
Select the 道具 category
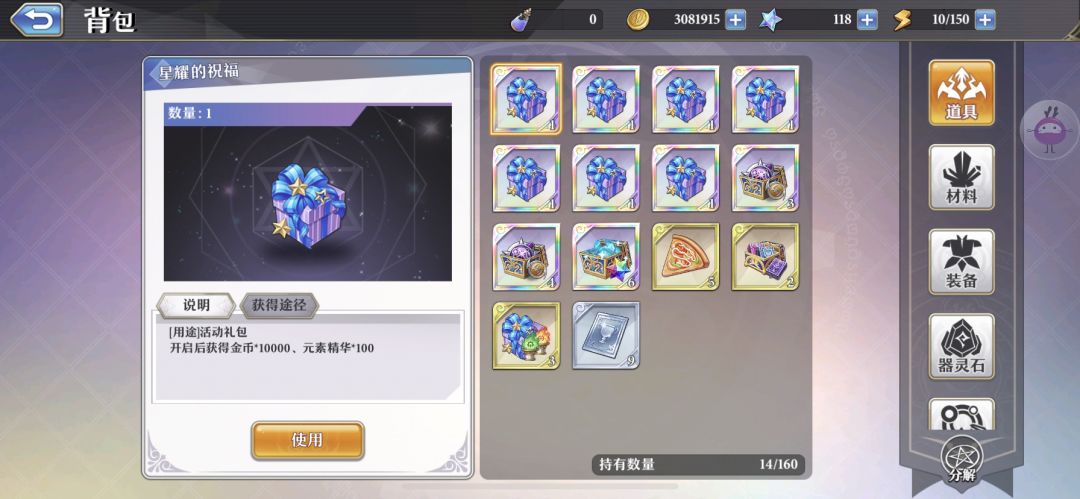point(961,92)
